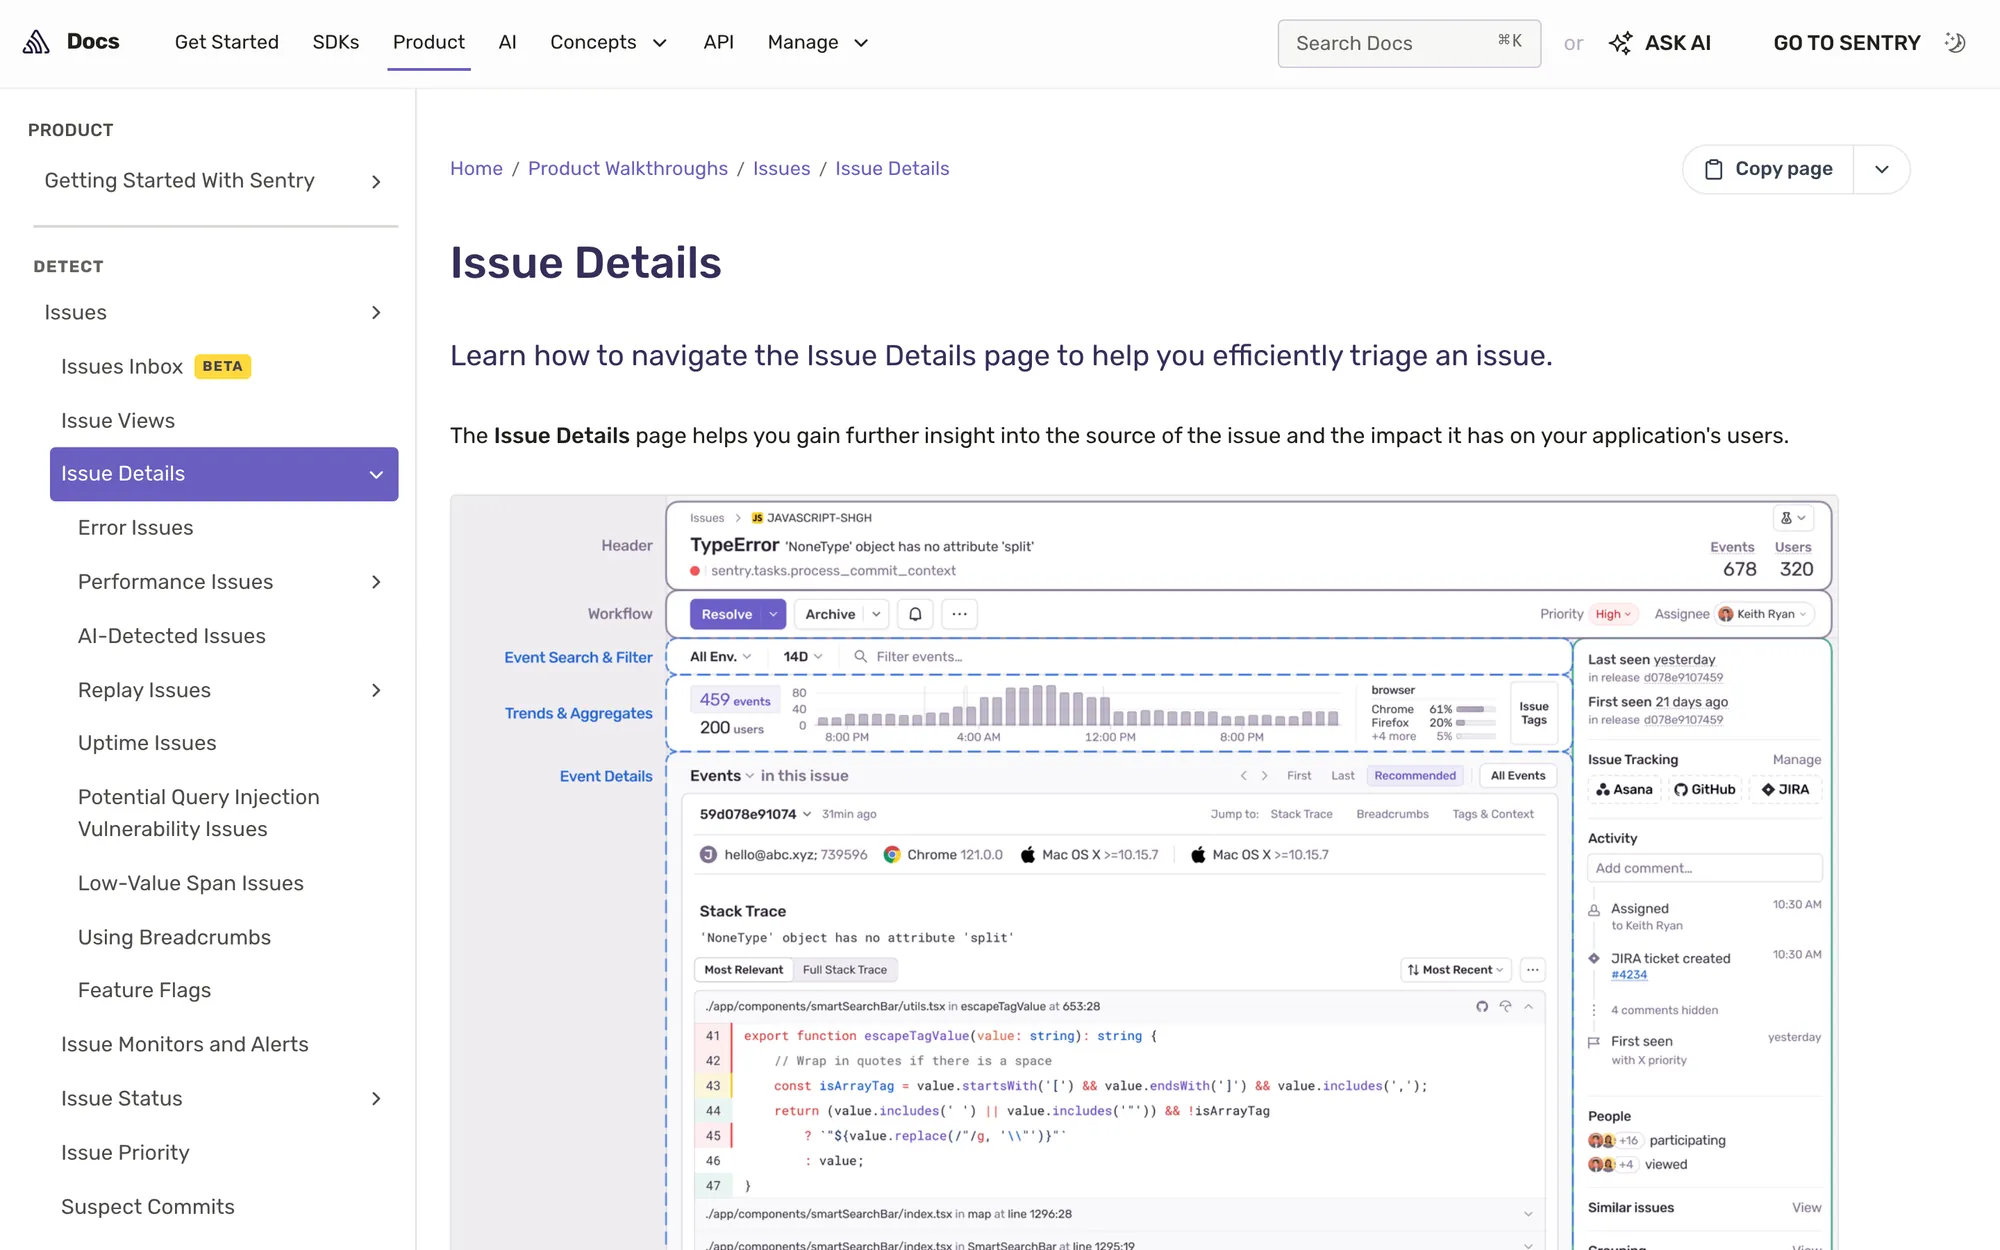Open Issues Inbox sidebar item
2000x1250 pixels.
click(122, 367)
